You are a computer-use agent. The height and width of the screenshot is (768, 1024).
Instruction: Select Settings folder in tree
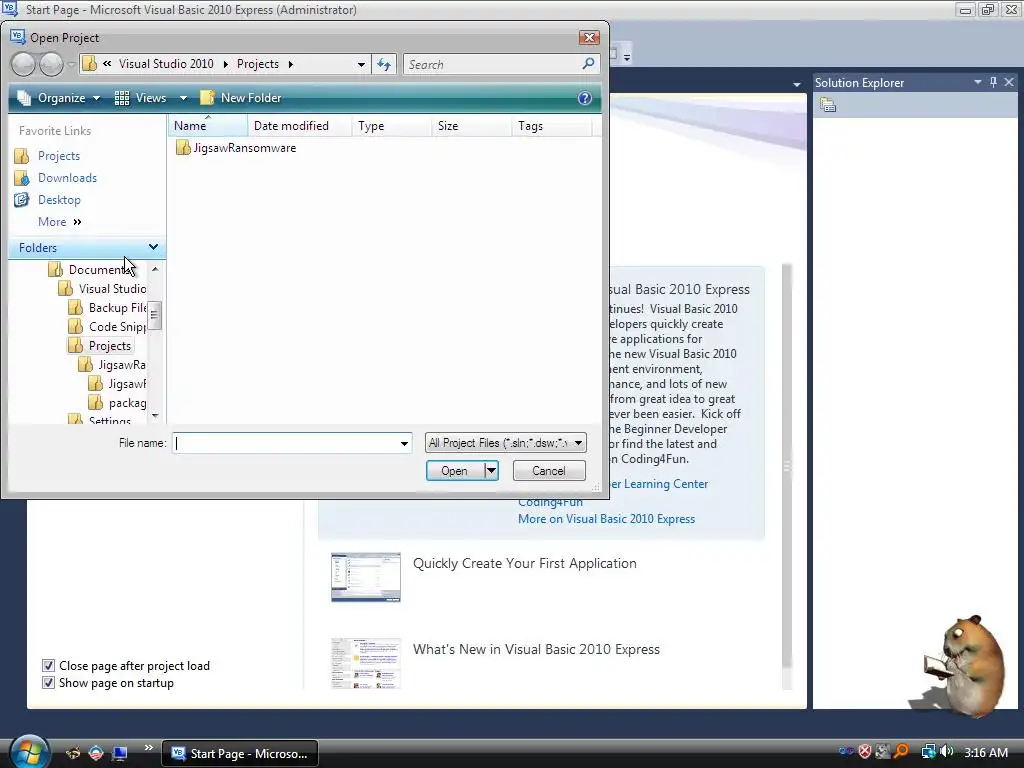click(100, 420)
